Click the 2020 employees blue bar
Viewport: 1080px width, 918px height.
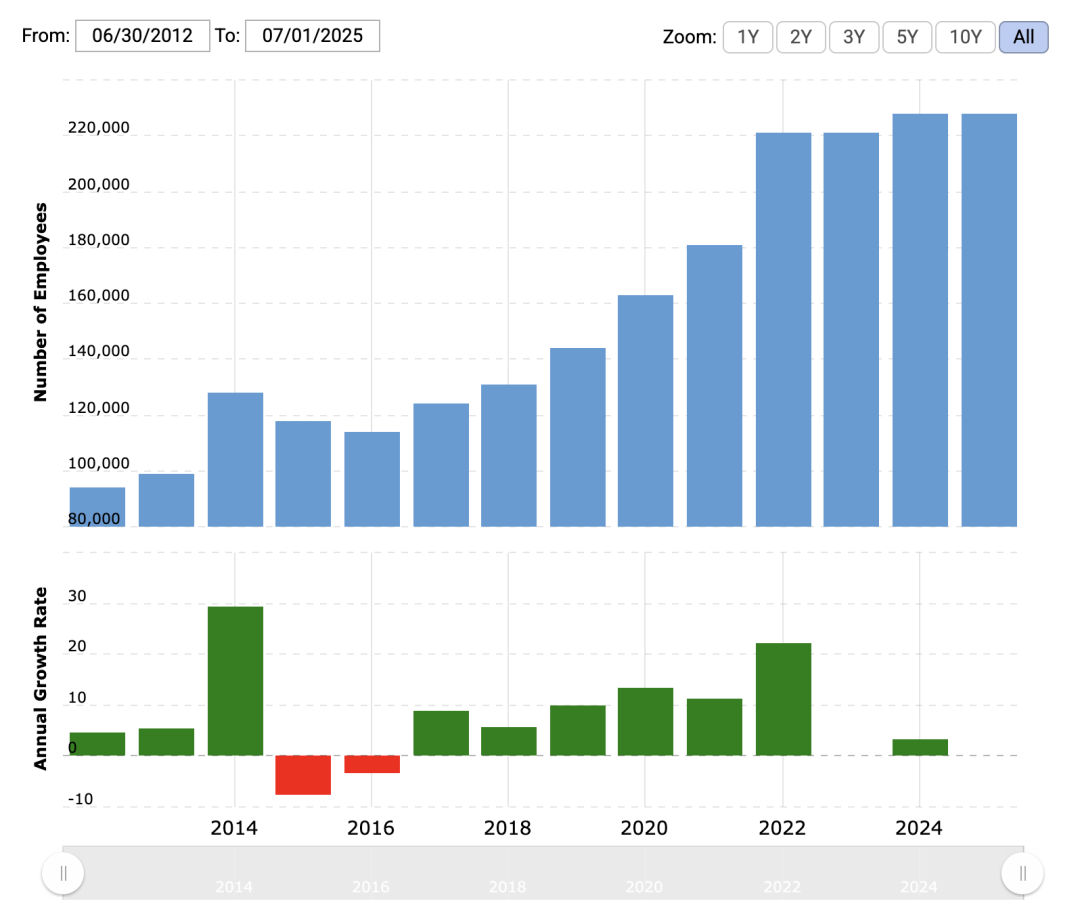645,410
